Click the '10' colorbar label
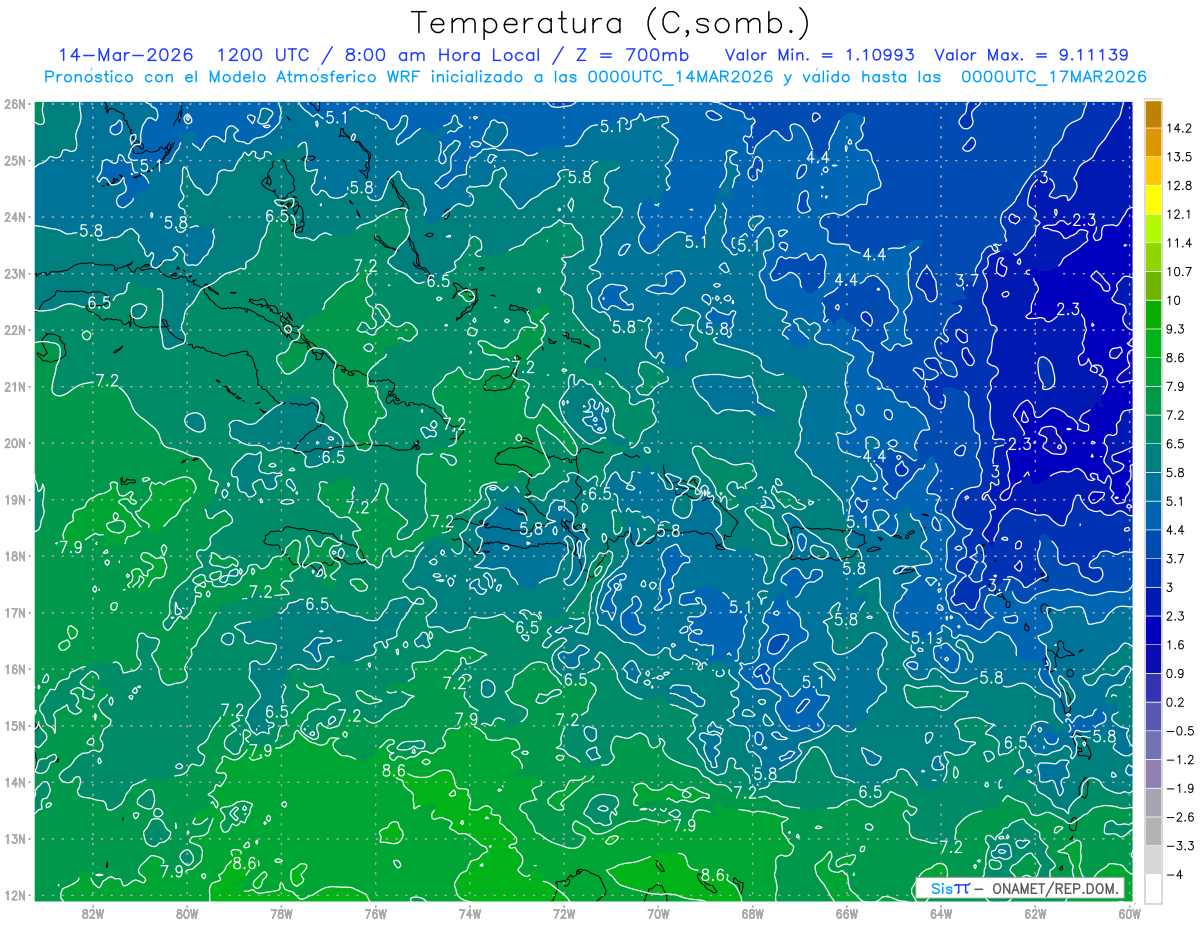This screenshot has height=927, width=1200. click(1173, 300)
